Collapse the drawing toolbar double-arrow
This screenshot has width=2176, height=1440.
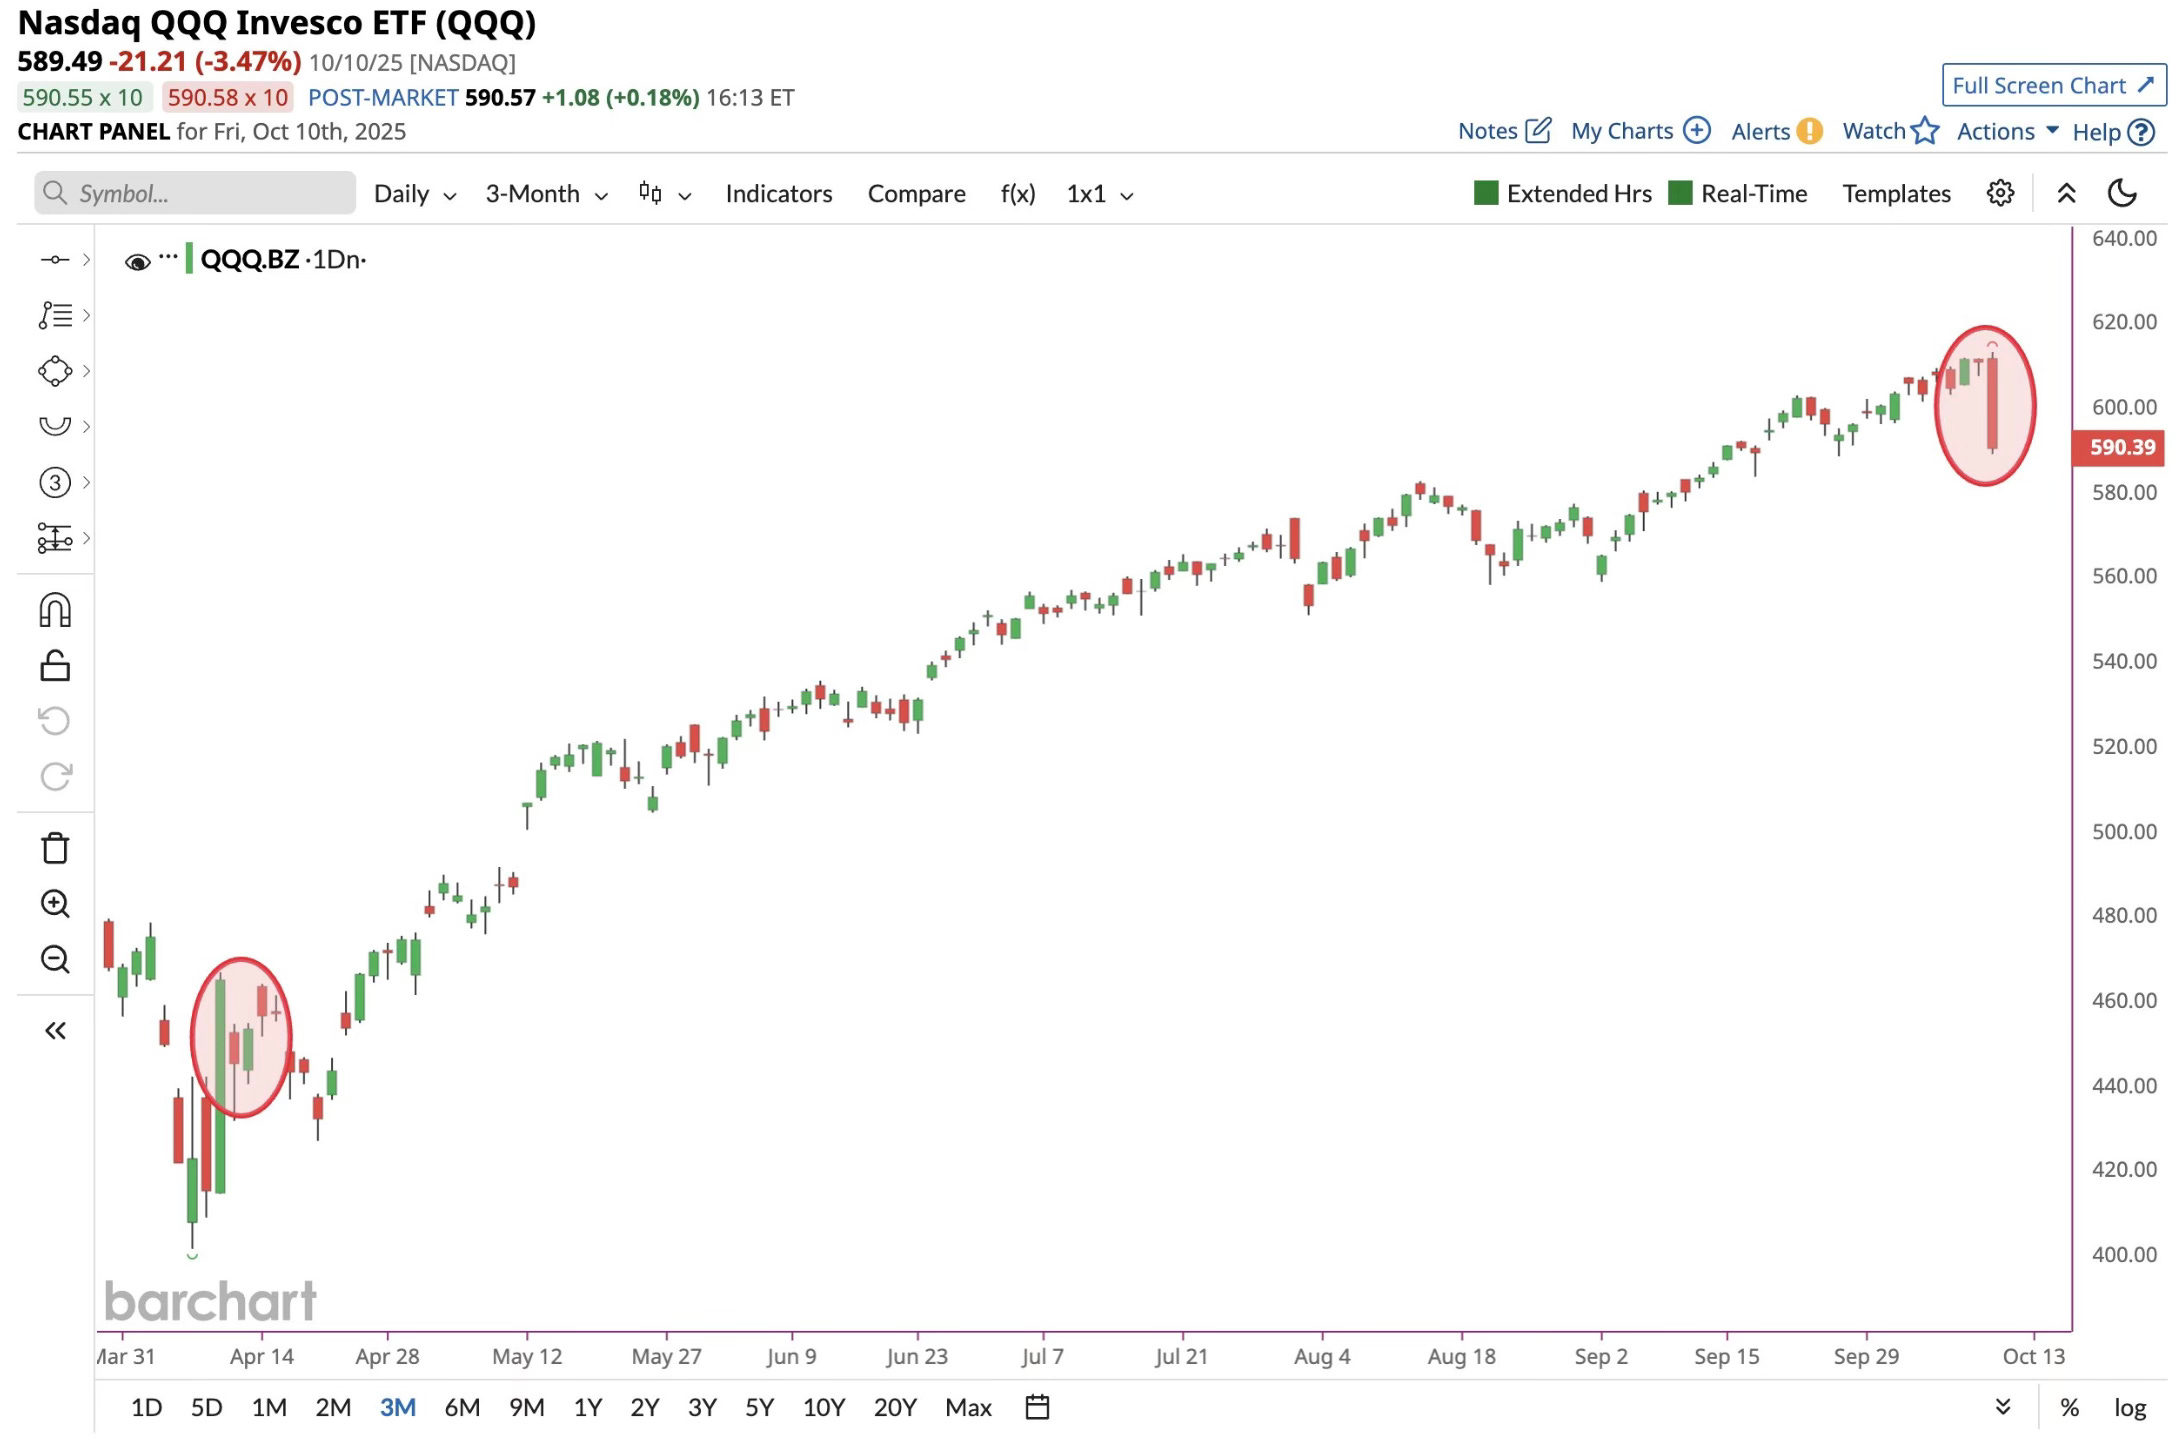tap(55, 1031)
